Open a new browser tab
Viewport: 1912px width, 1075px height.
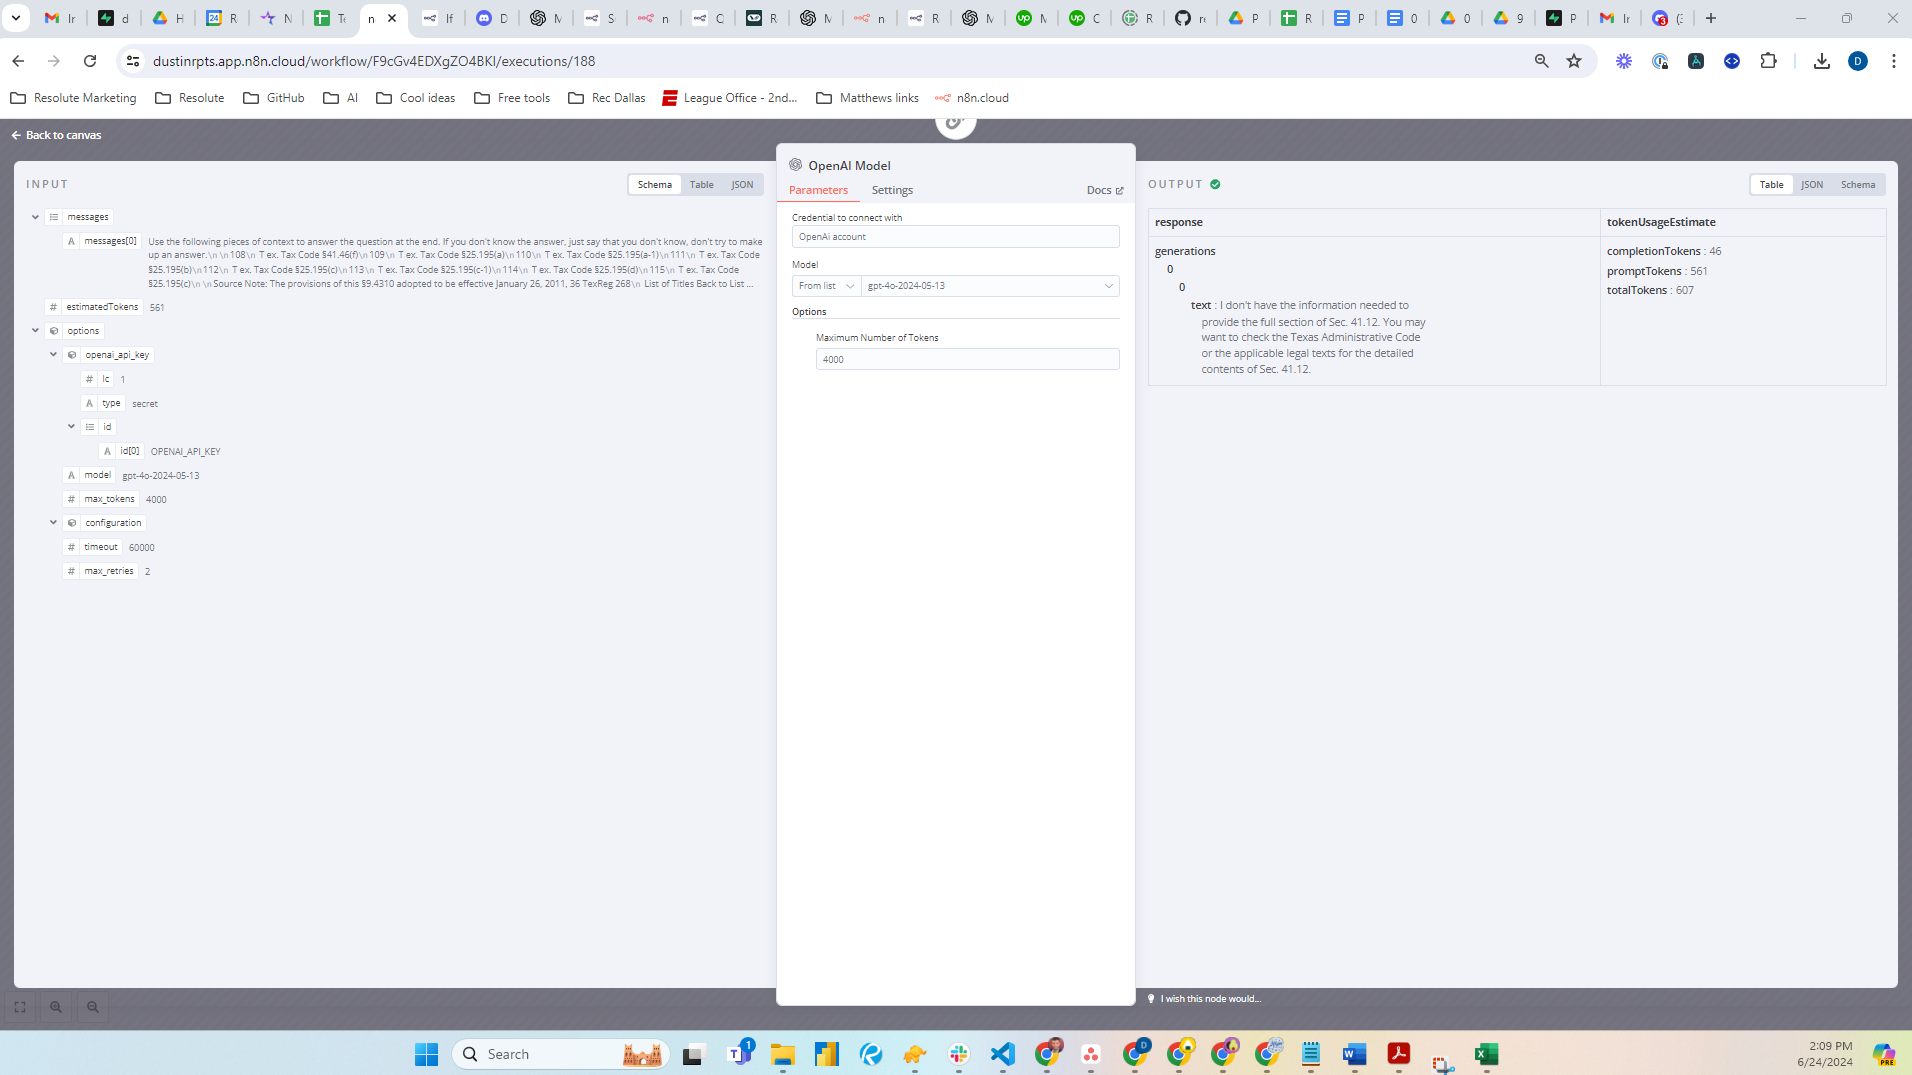coord(1711,18)
